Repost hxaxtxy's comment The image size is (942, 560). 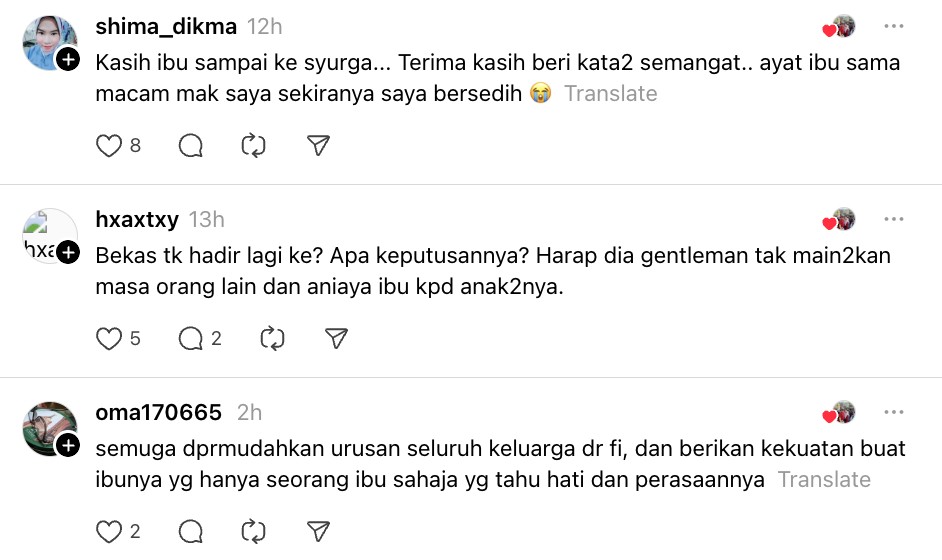tap(272, 339)
